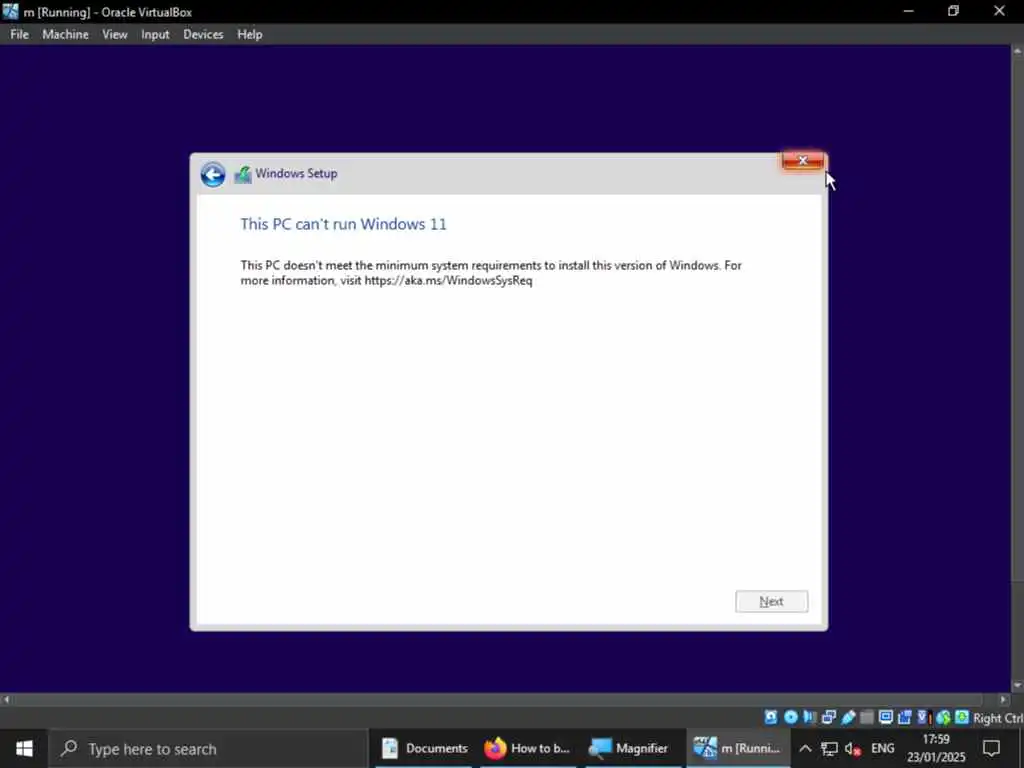Switch to Documents in the taskbar
Viewport: 1024px width, 768px height.
[424, 748]
